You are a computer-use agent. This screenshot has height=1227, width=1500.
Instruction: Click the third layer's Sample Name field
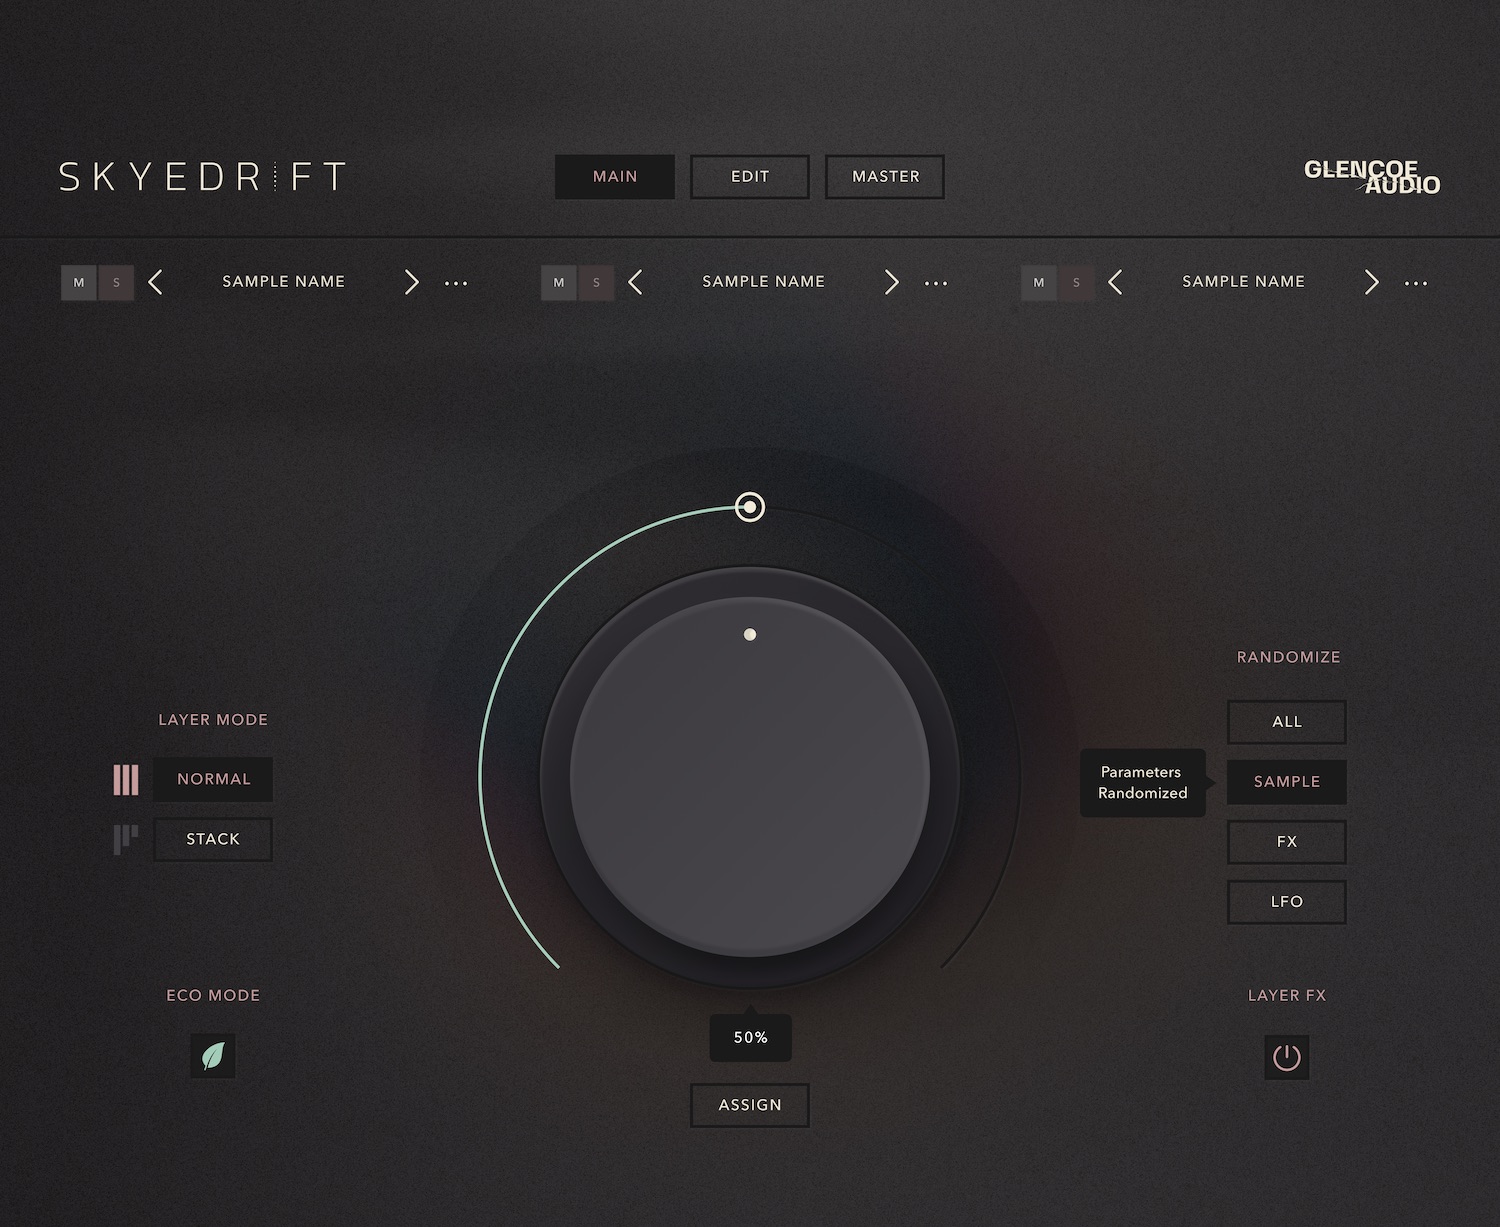(1244, 282)
